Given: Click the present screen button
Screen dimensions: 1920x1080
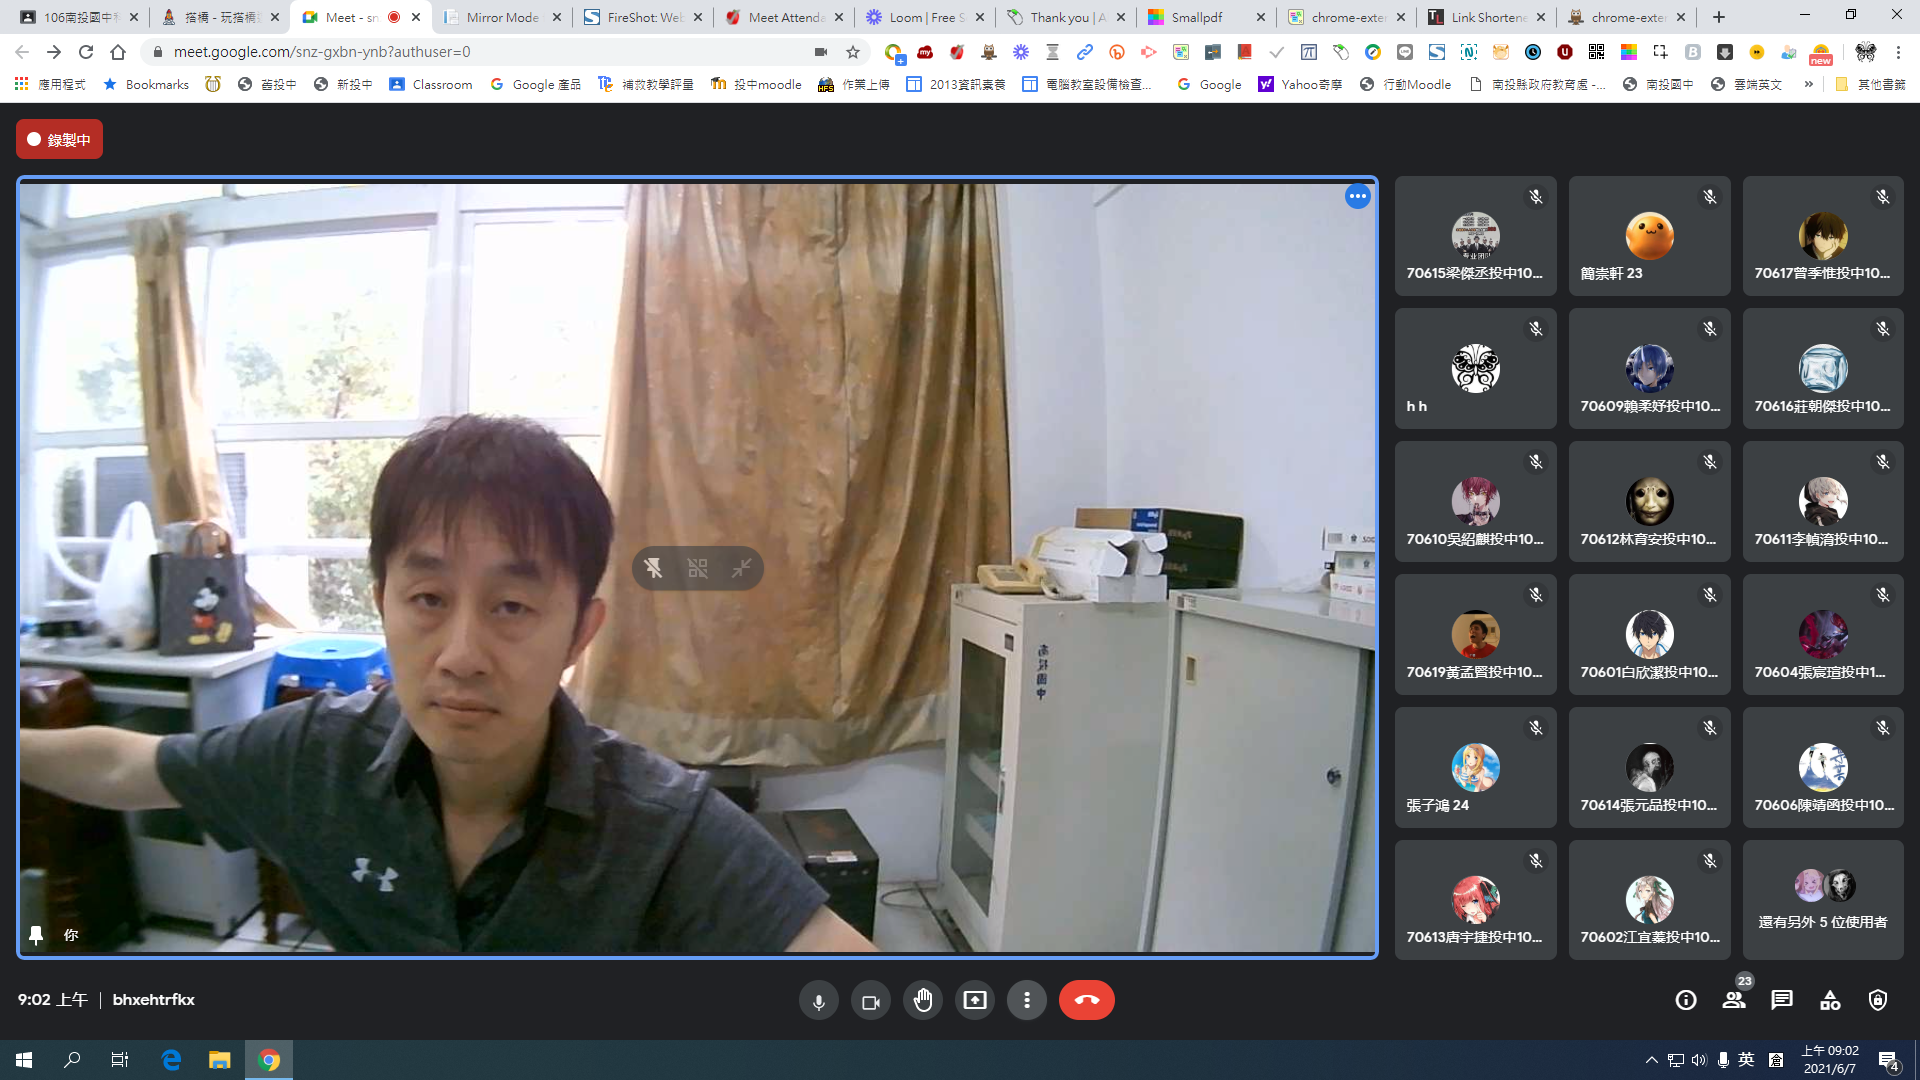Looking at the screenshot, I should (974, 1000).
